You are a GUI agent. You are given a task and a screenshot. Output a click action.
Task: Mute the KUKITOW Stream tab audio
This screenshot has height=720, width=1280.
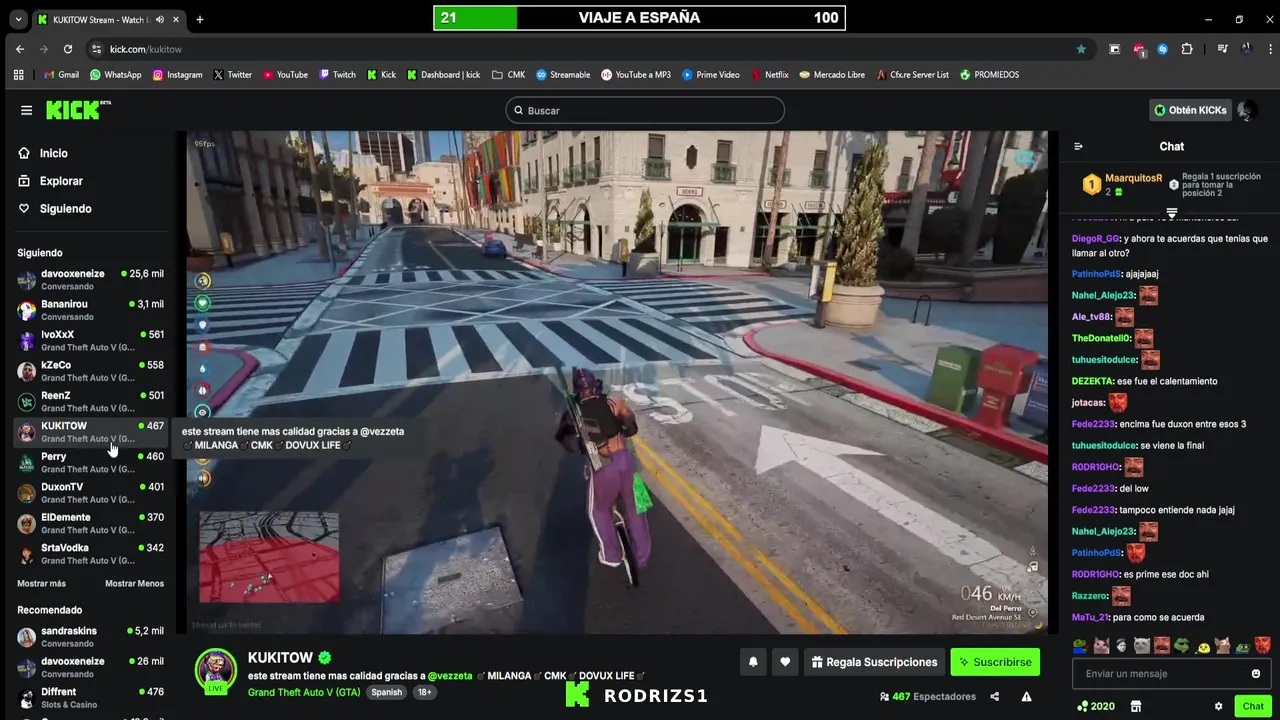click(x=159, y=19)
